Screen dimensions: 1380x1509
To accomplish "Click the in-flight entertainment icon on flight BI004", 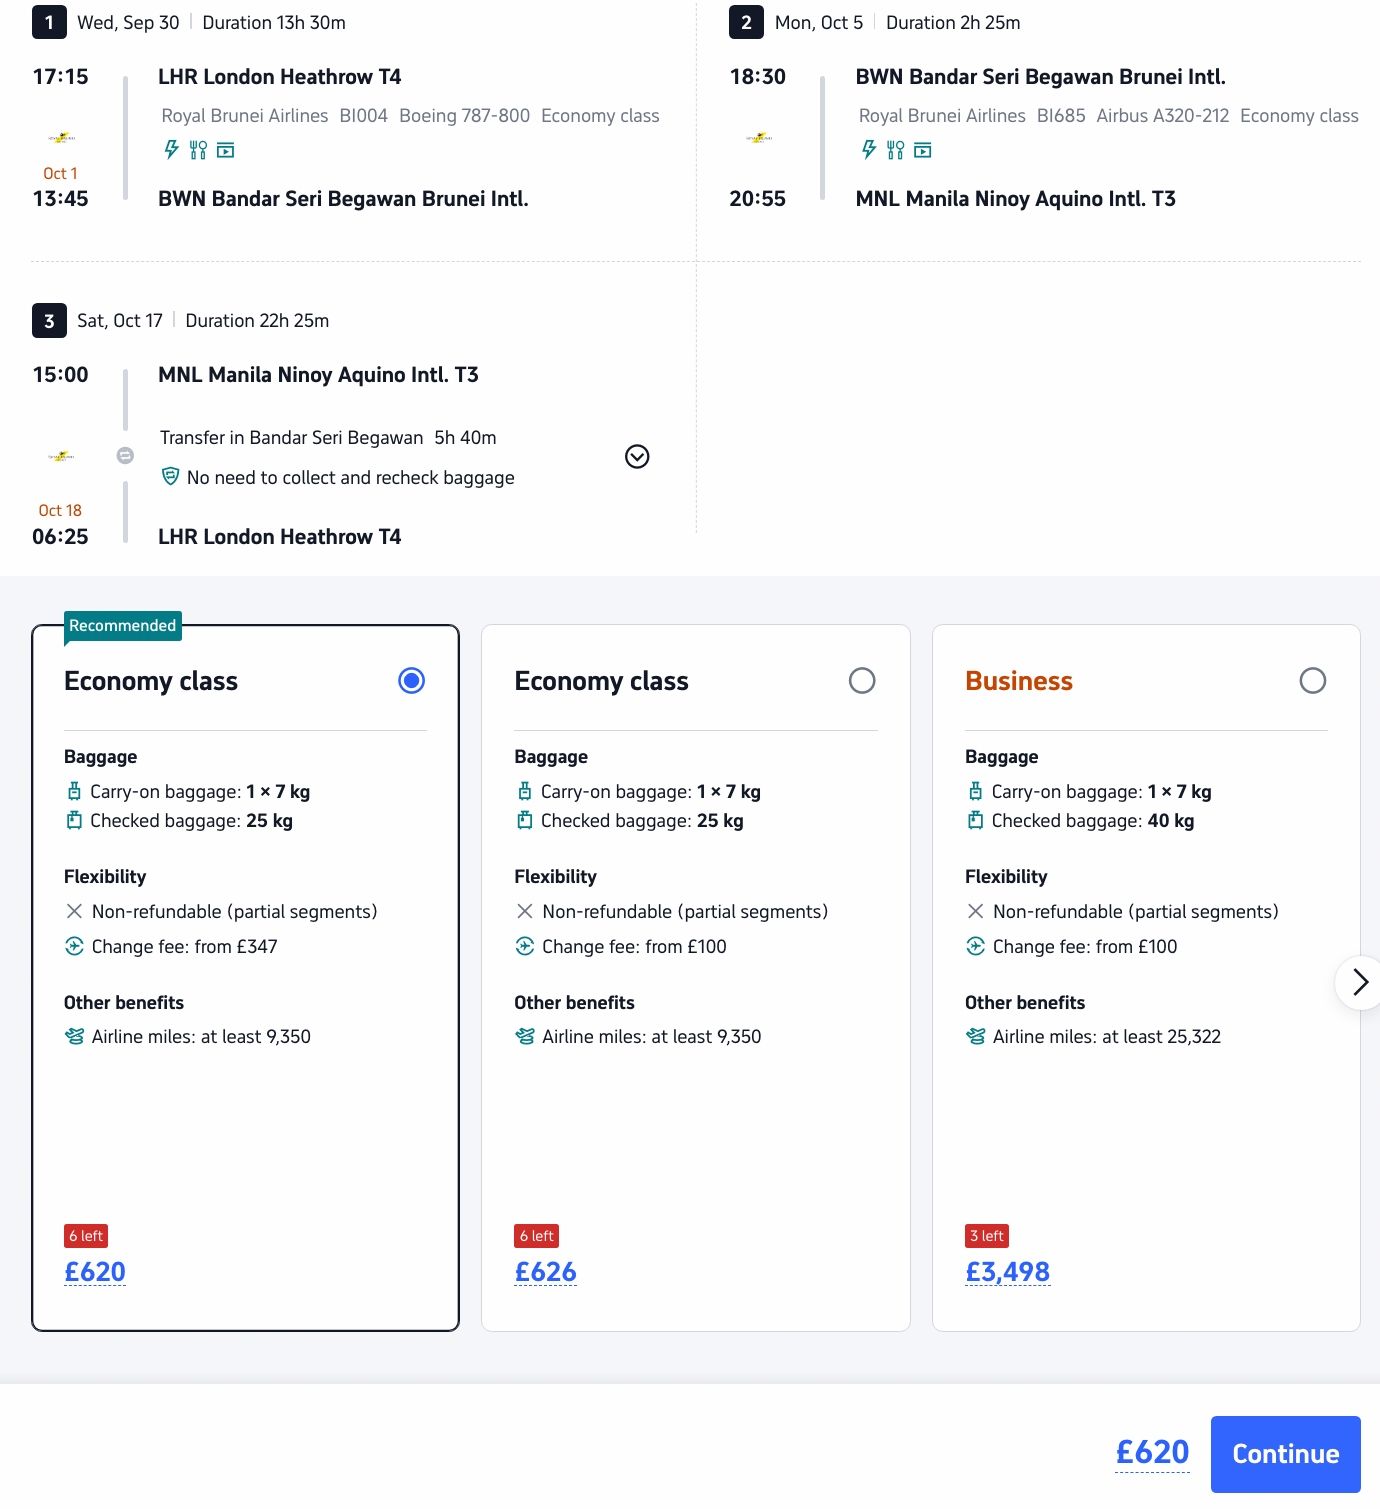I will tap(226, 150).
